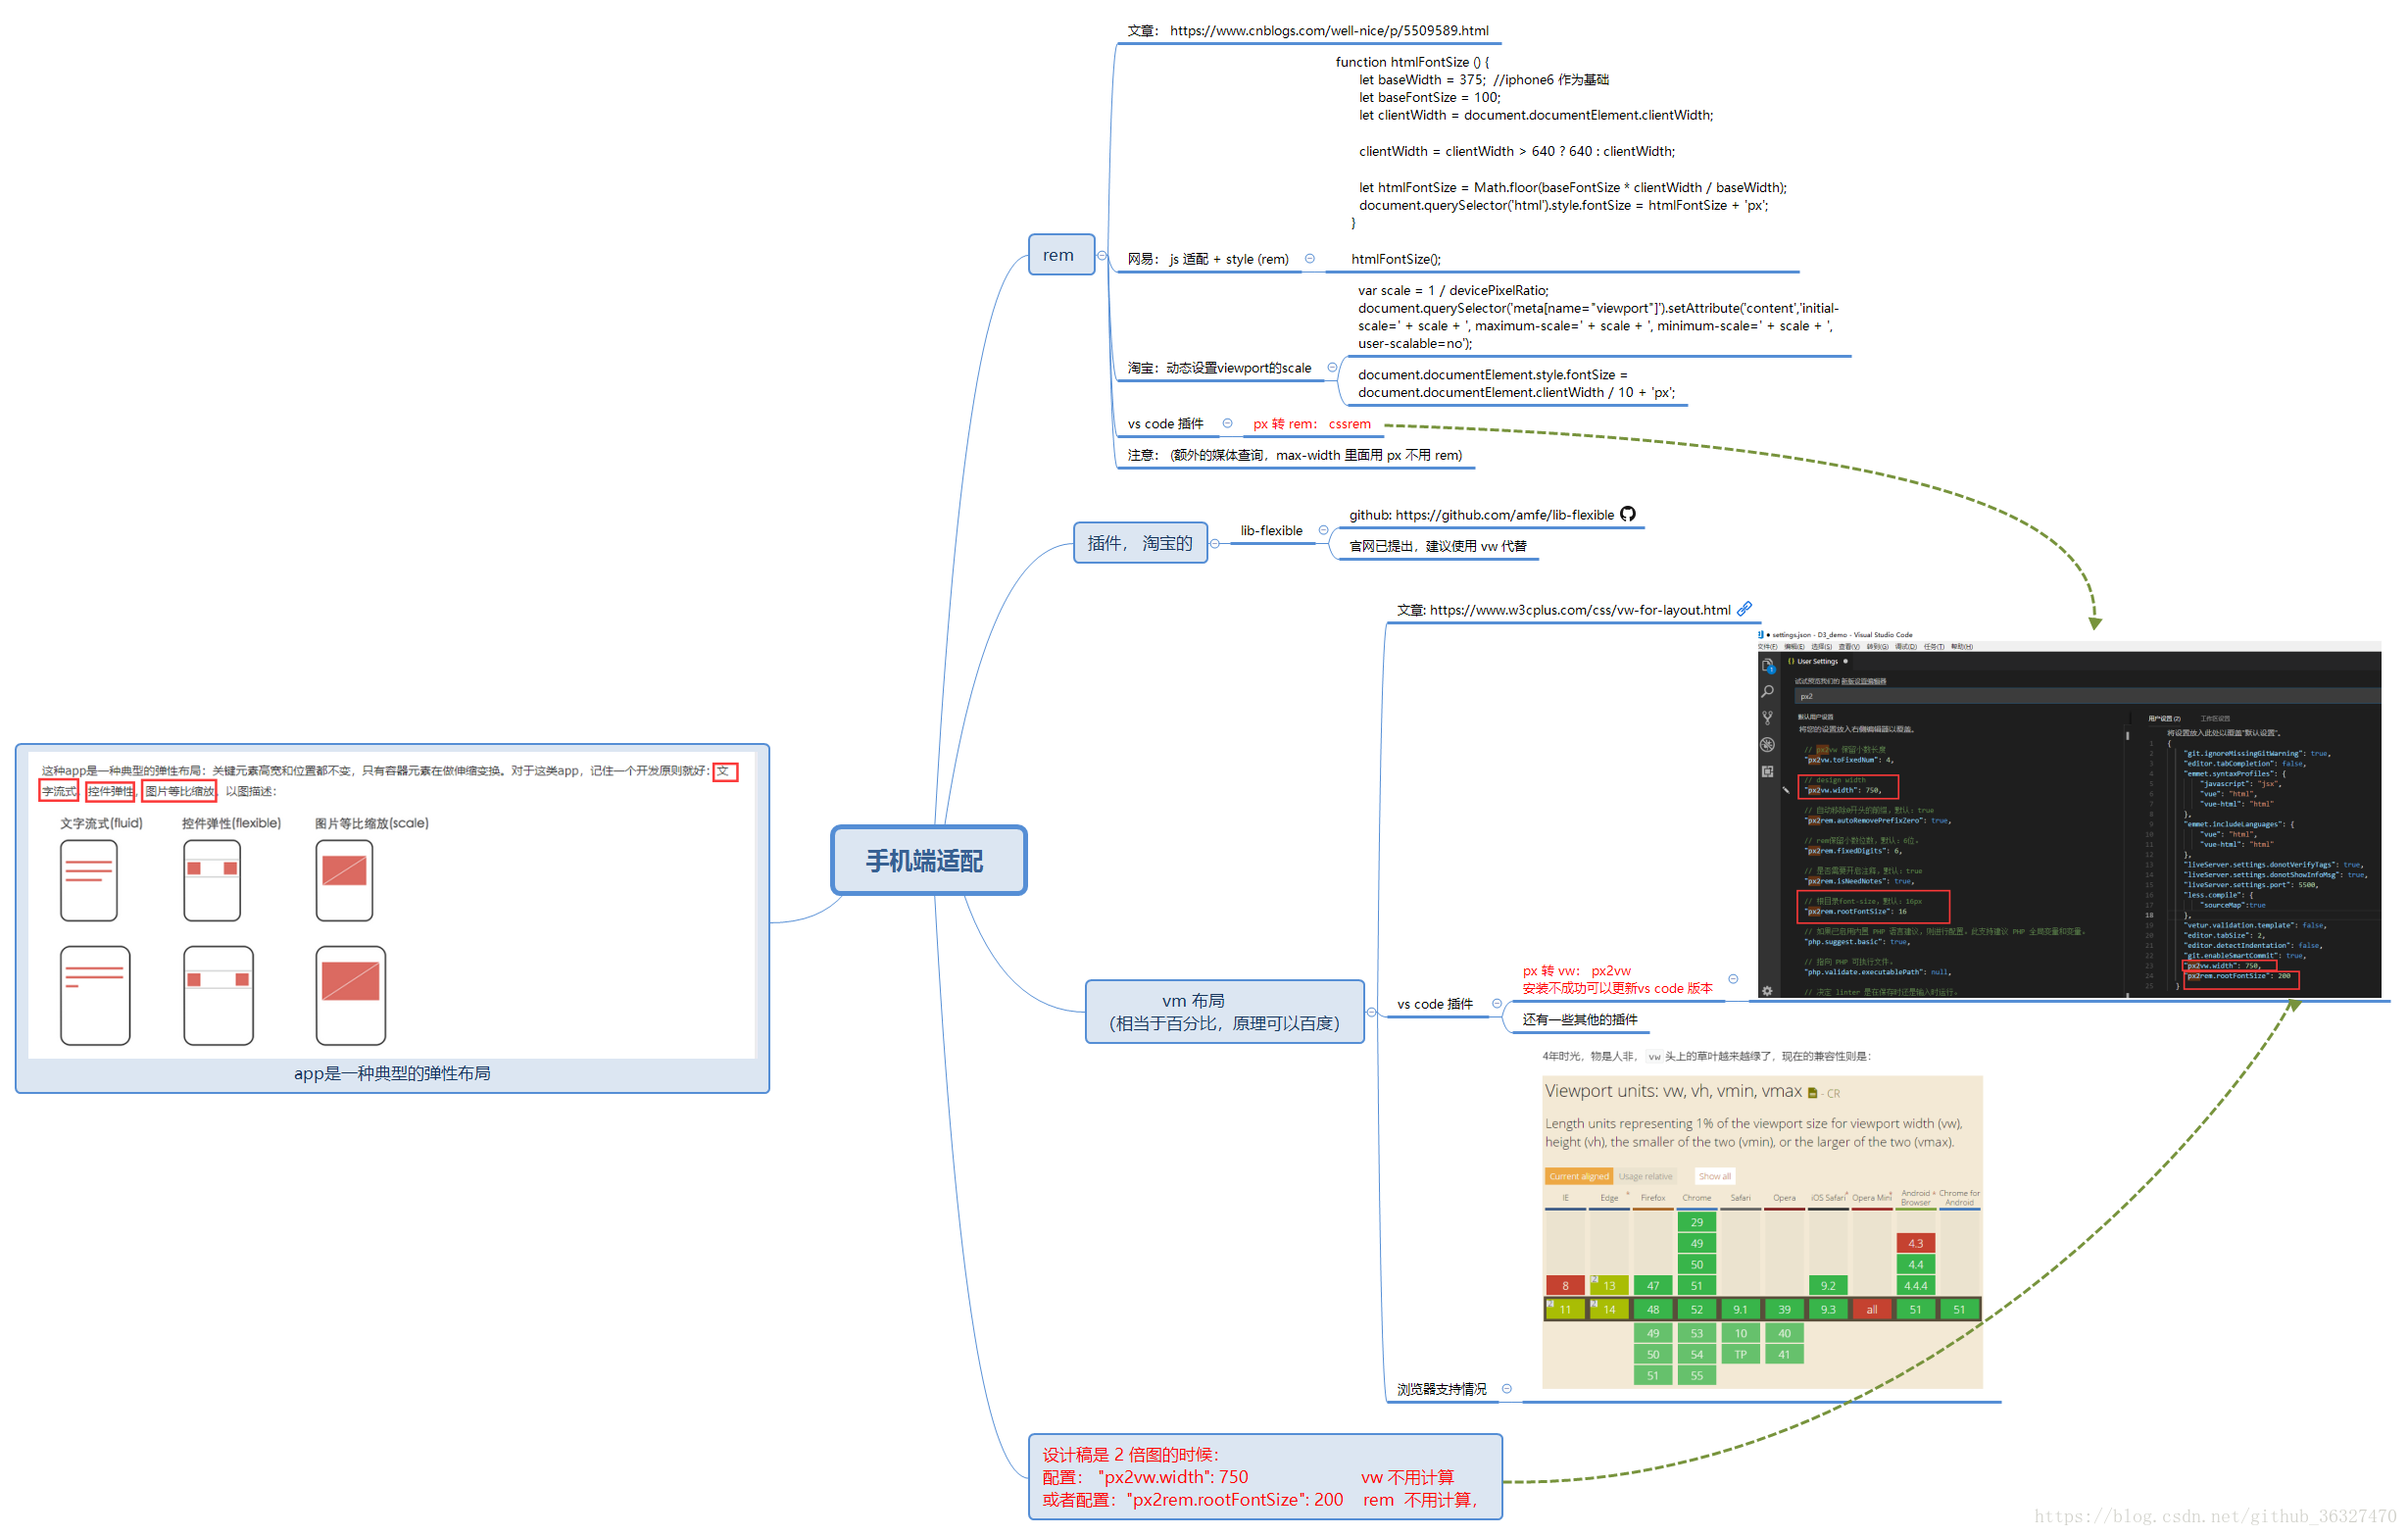Collapse the 网易 js 适配 node
The image size is (2408, 1536).
pyautogui.click(x=1310, y=259)
